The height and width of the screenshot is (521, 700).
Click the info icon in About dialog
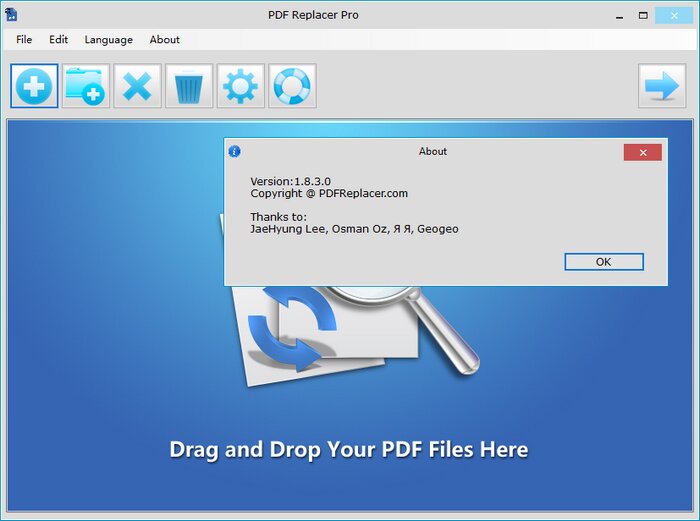[x=234, y=151]
